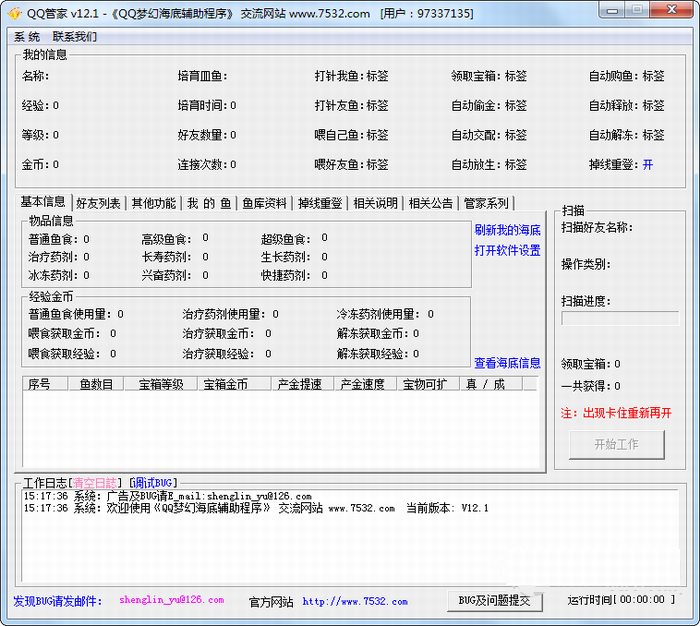The image size is (700, 626).
Task: Click the 自动释放: 标签 label
Action: coord(627,105)
